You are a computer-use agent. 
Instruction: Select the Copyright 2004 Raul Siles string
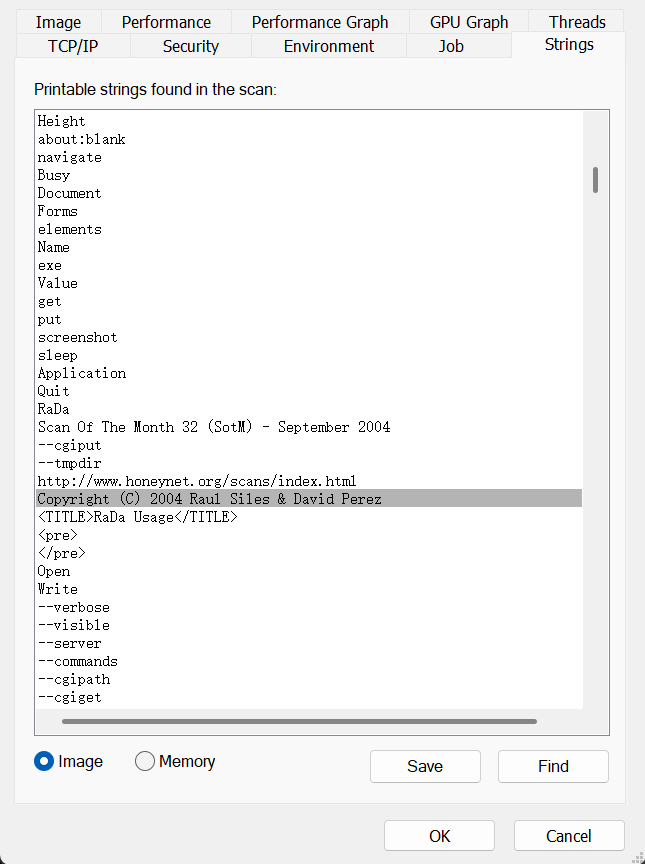(x=309, y=499)
